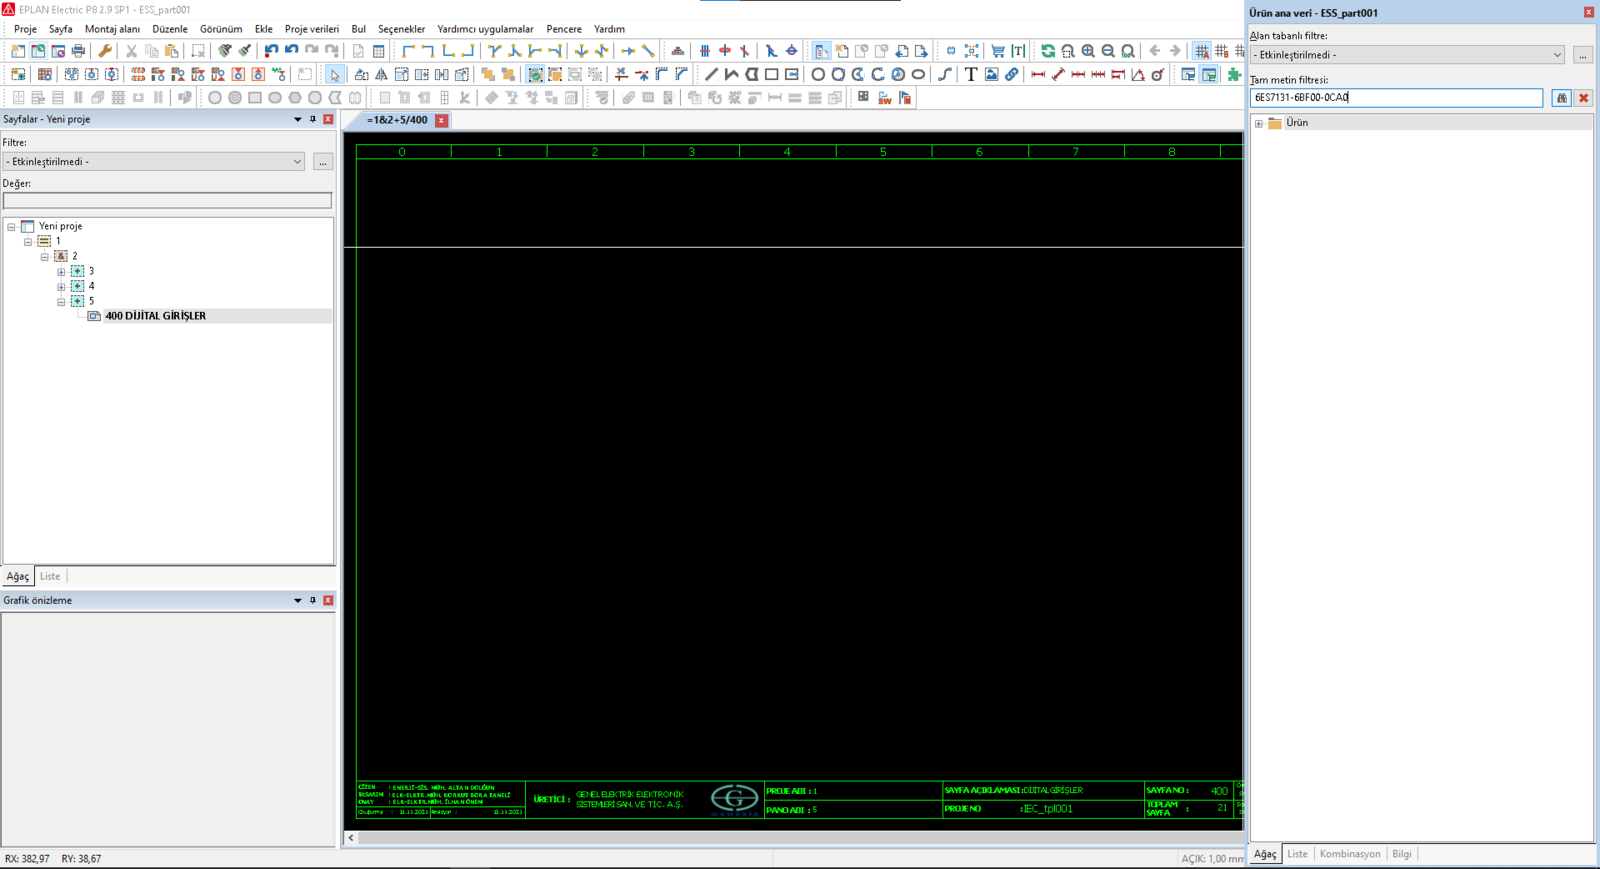Click the Değer input field
This screenshot has height=869, width=1600.
tap(167, 201)
